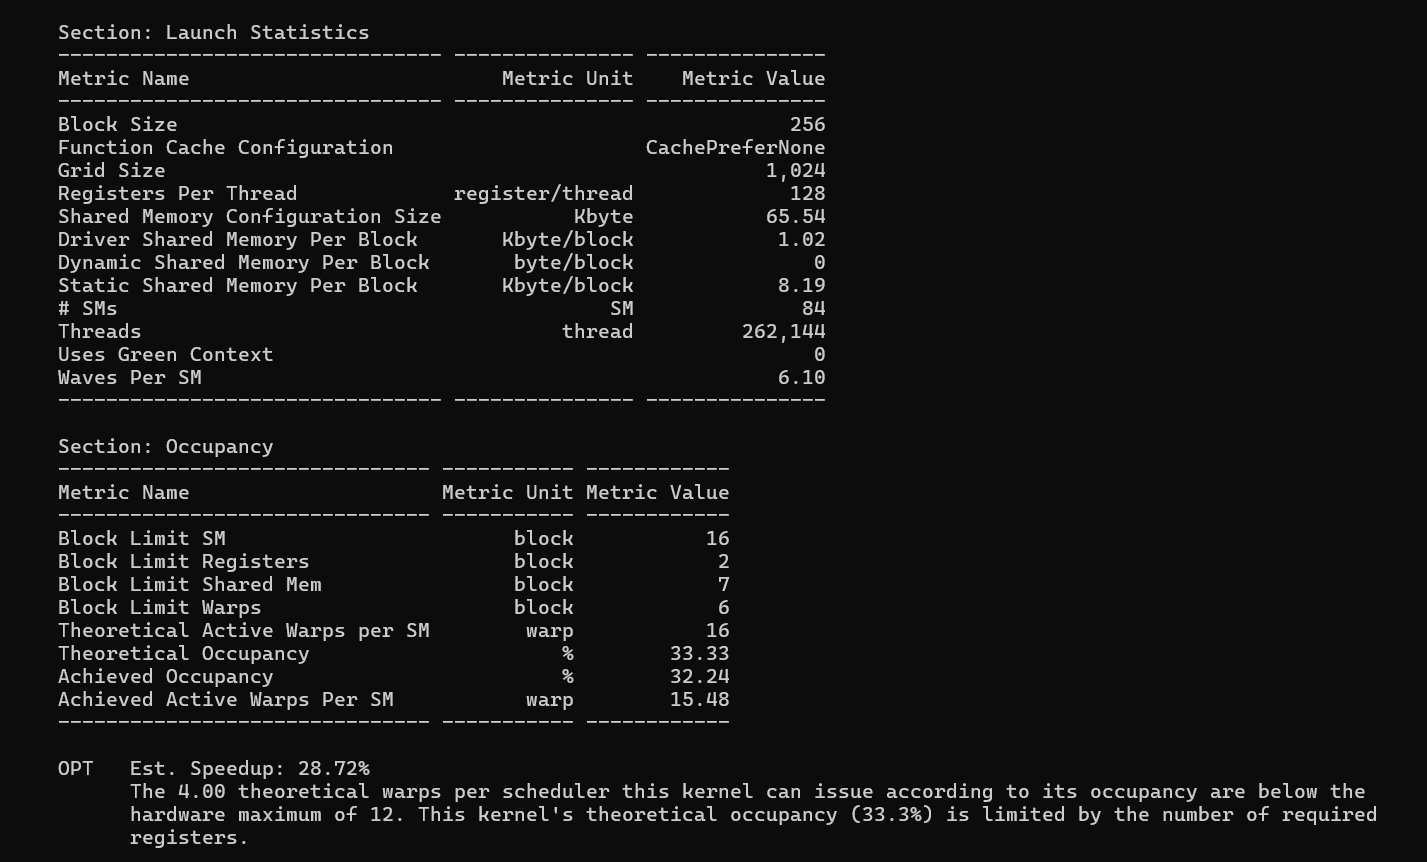Click the Registers Per Thread value 128
Viewport: 1427px width, 862px height.
[807, 194]
